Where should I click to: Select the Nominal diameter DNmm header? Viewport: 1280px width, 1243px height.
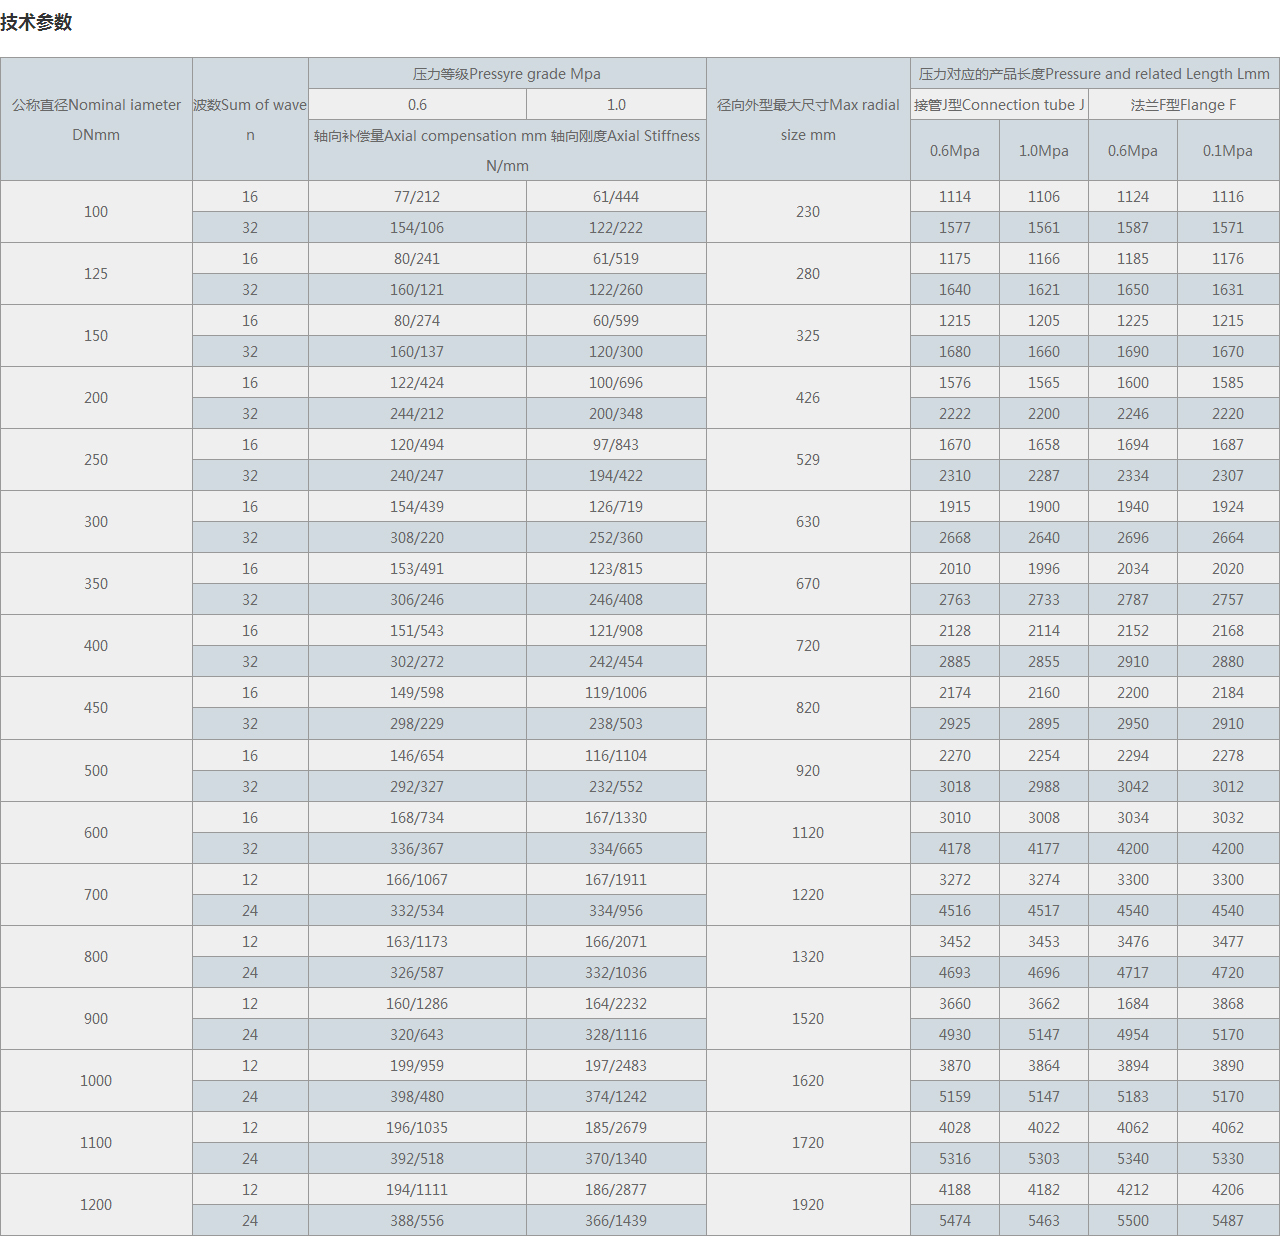click(x=96, y=120)
